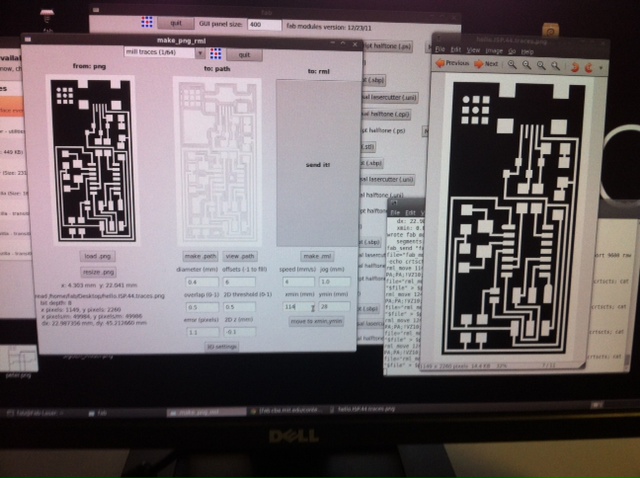
Task: Click quit button in fab window
Action: (176, 23)
